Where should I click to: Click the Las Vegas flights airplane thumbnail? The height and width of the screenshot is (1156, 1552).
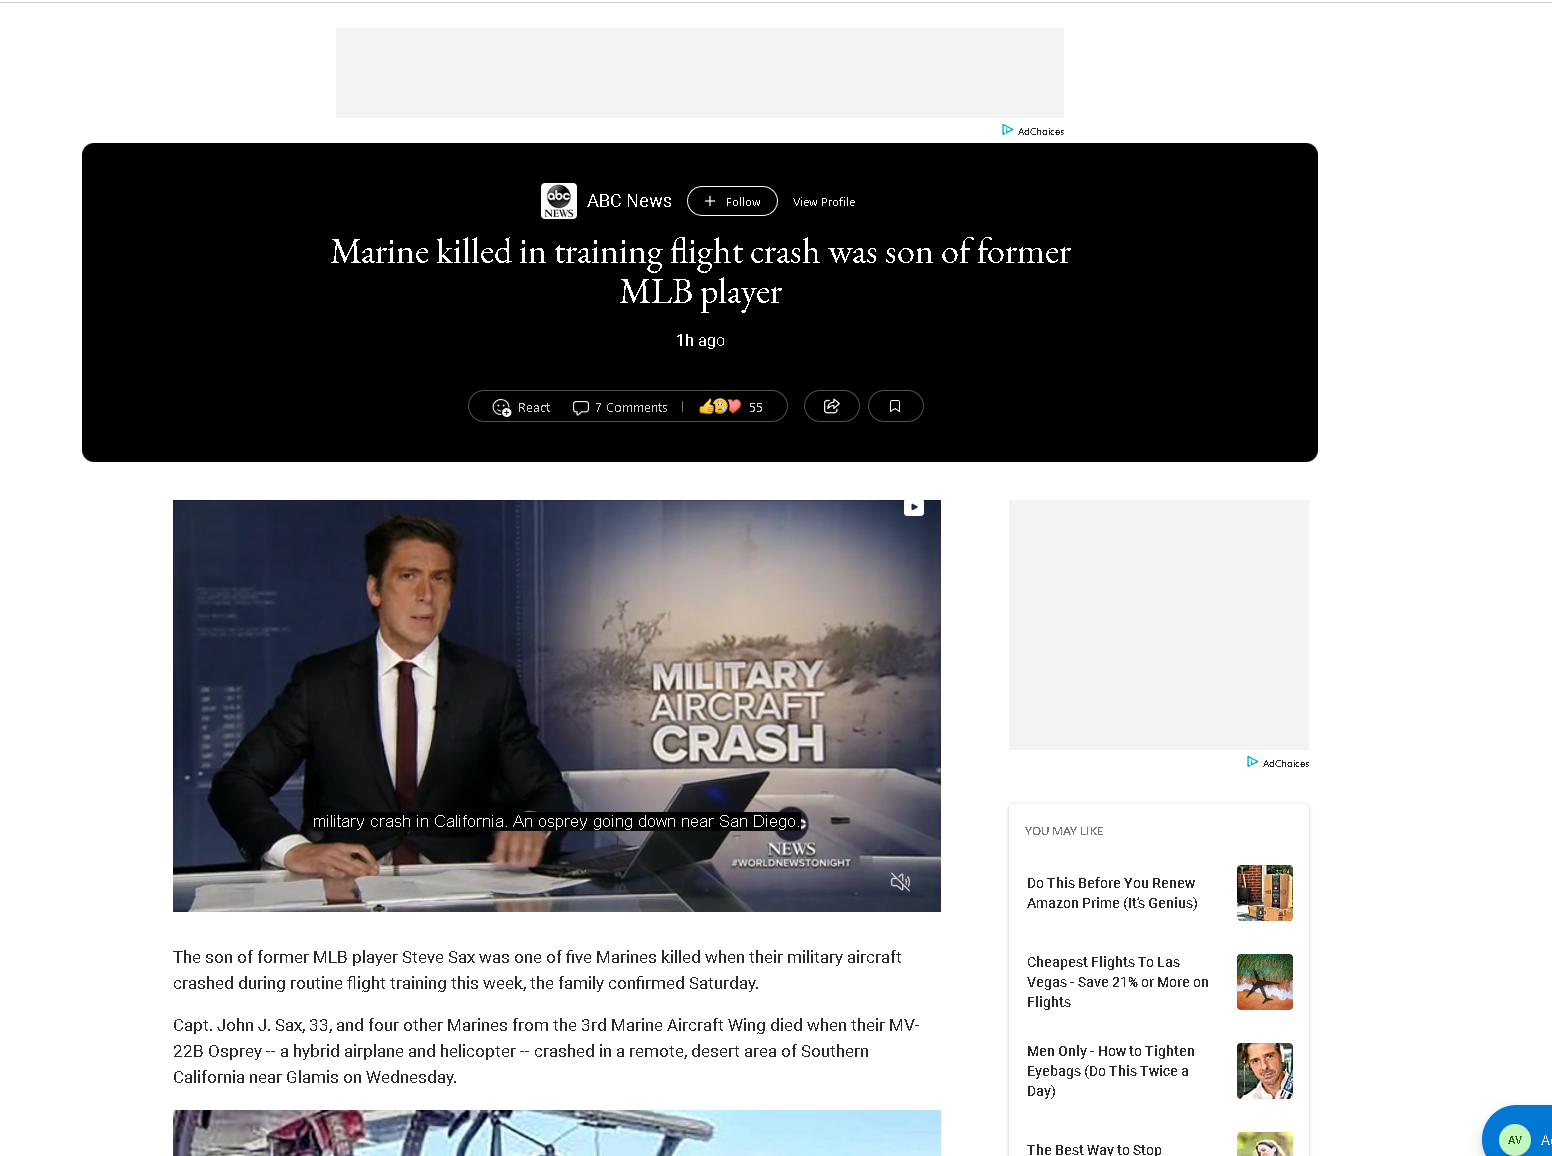point(1265,982)
